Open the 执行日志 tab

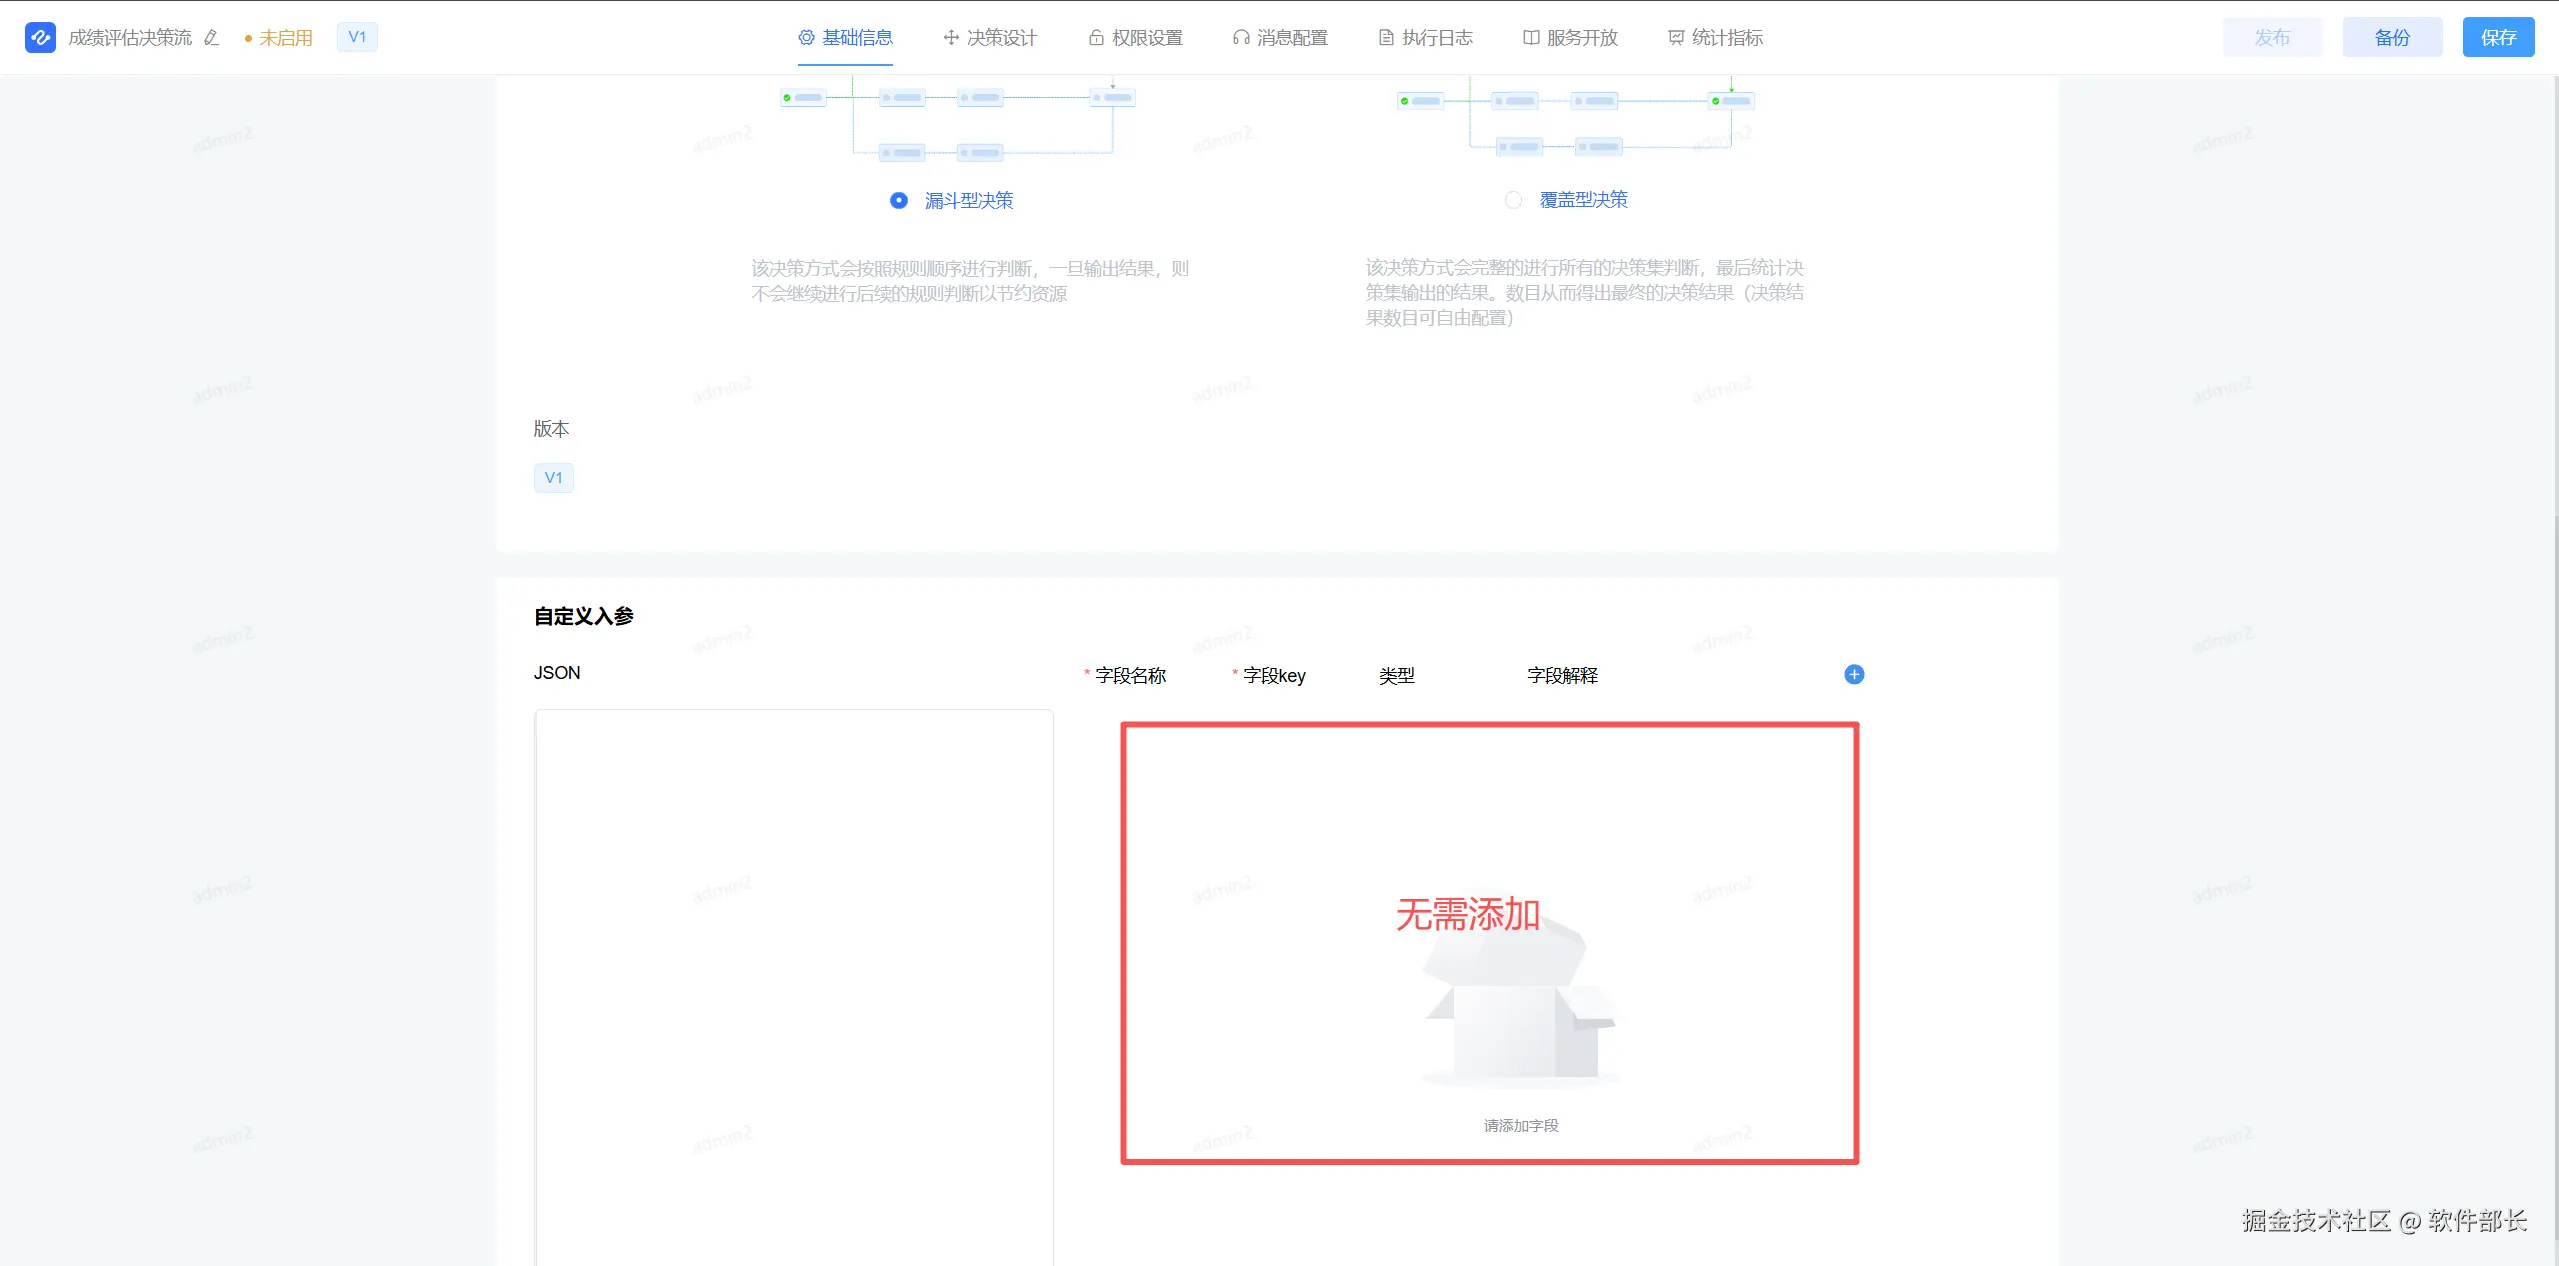[x=1426, y=38]
